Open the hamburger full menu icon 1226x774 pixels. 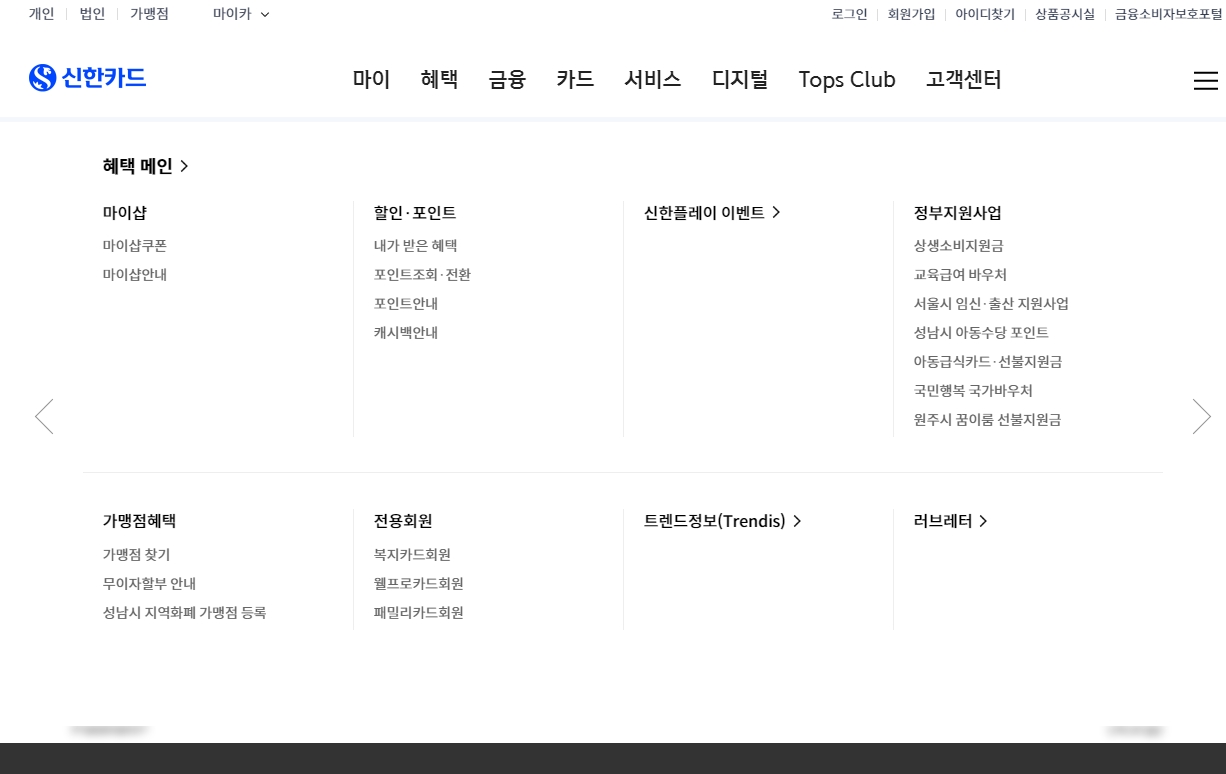[1206, 81]
